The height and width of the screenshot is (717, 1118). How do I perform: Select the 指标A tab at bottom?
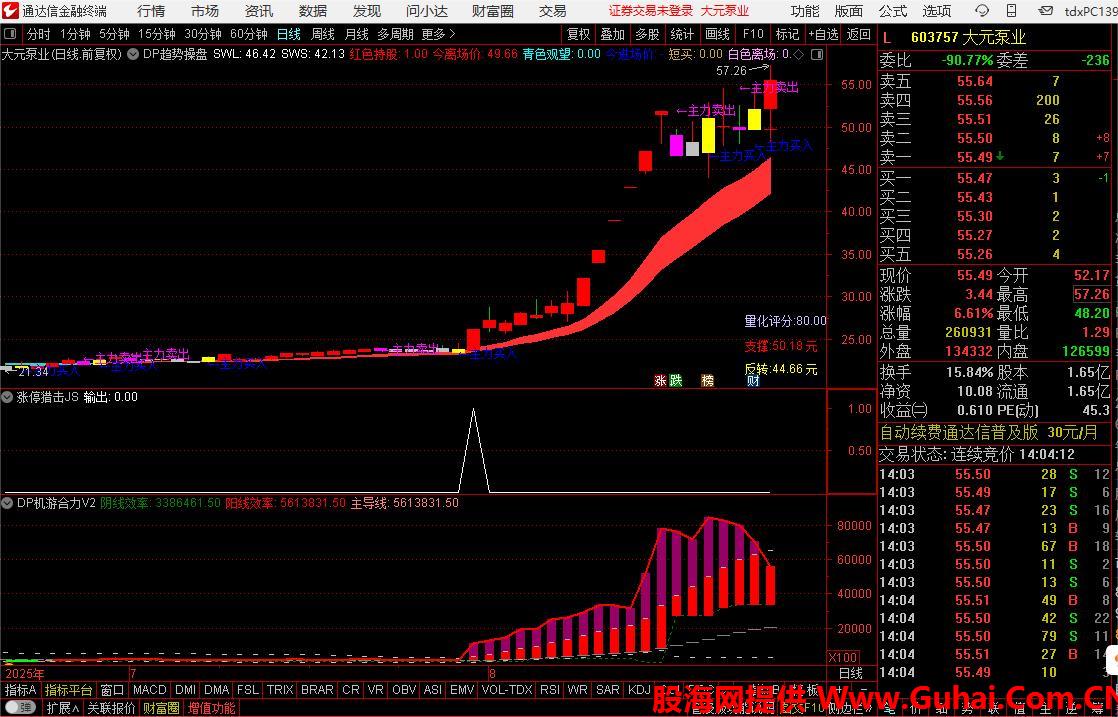click(x=20, y=690)
